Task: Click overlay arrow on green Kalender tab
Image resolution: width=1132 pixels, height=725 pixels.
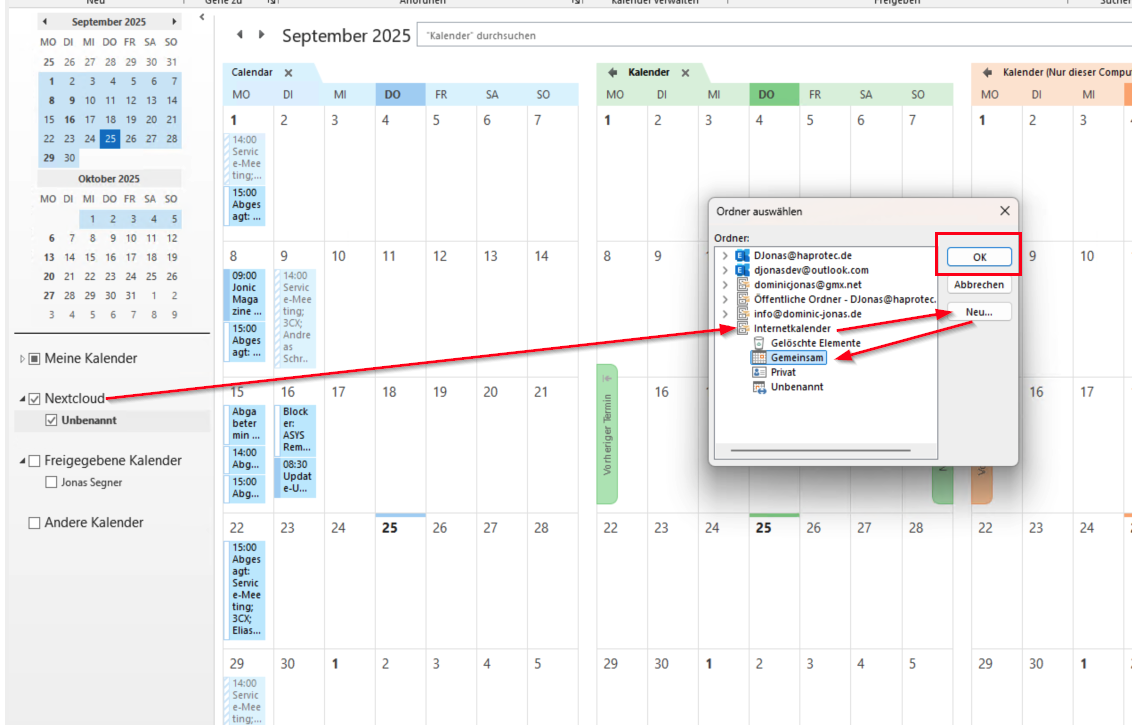Action: point(611,73)
